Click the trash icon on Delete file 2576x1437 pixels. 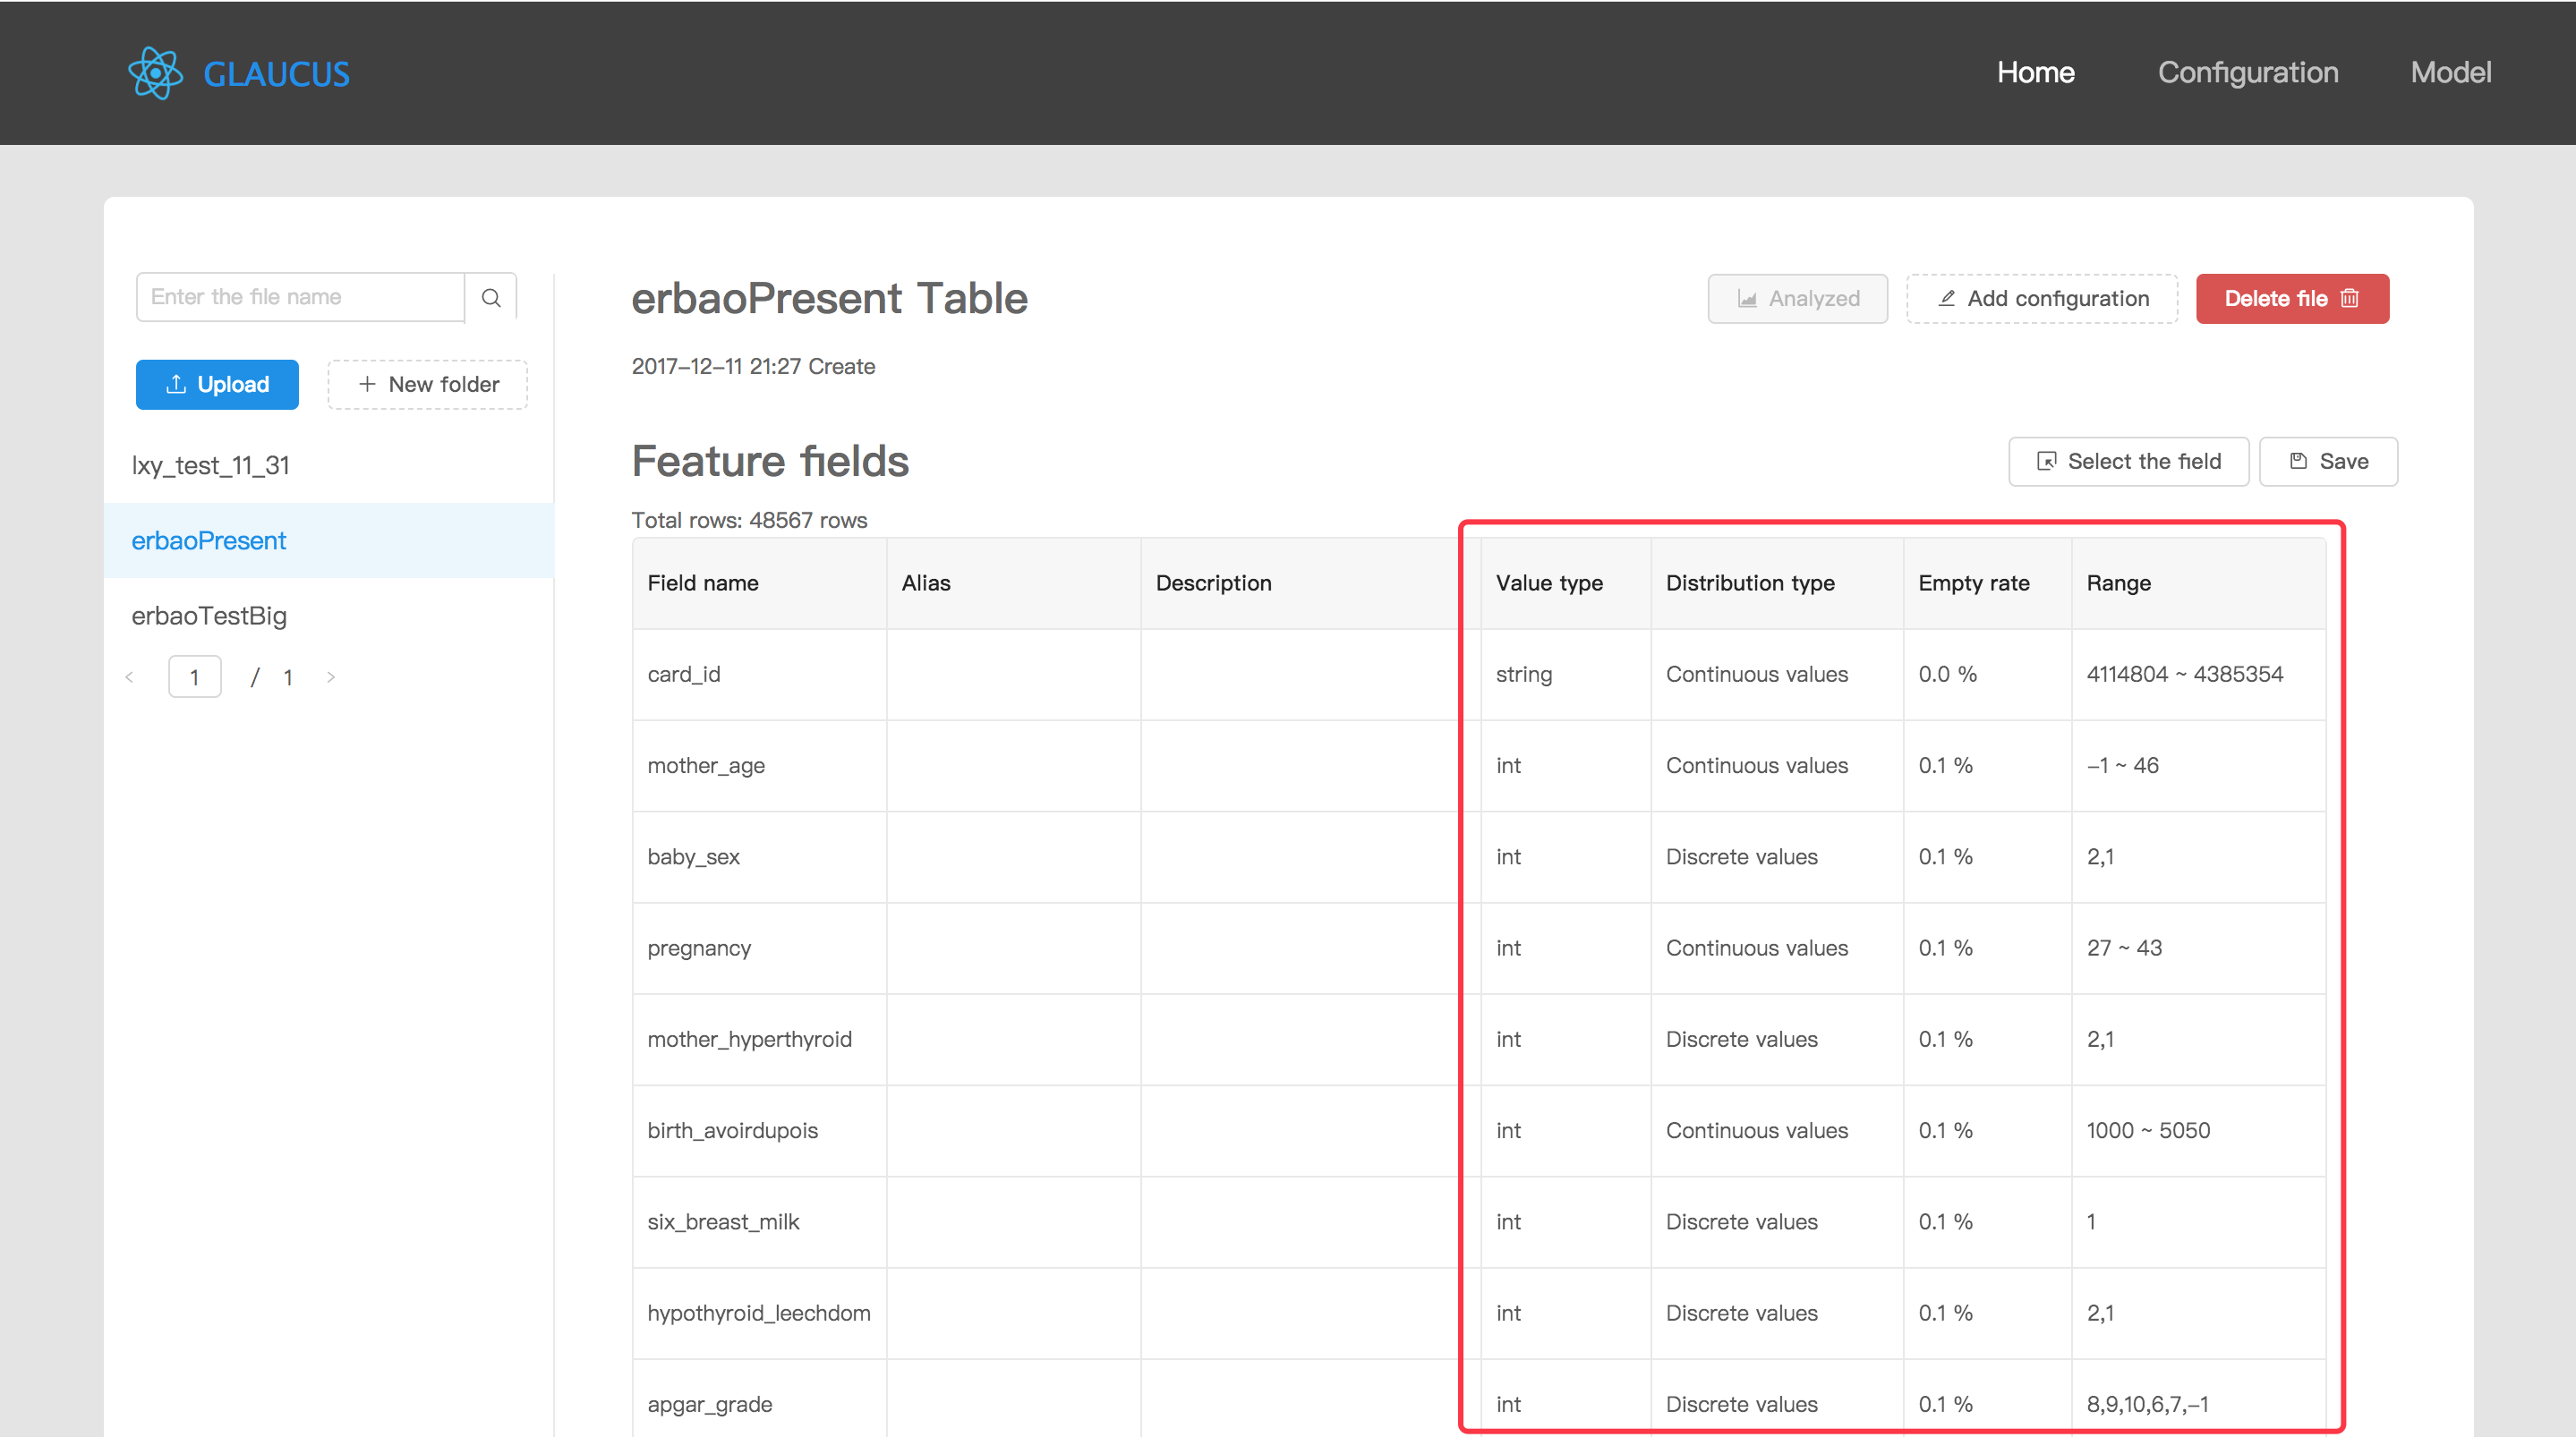pos(2350,298)
